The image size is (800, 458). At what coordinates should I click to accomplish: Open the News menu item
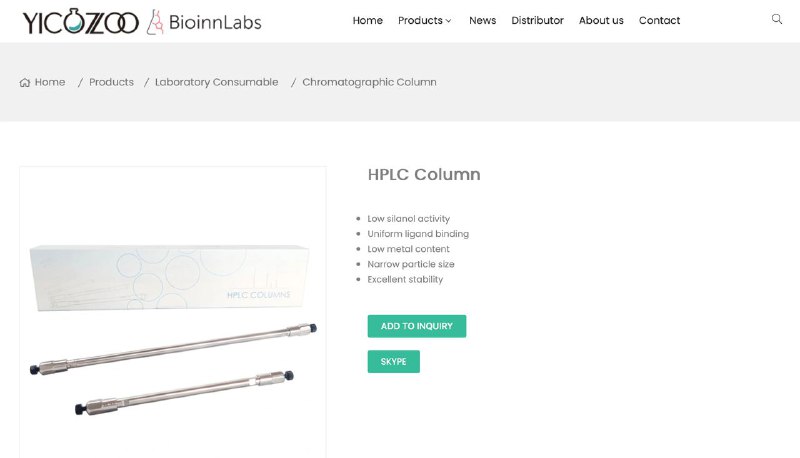pyautogui.click(x=482, y=20)
